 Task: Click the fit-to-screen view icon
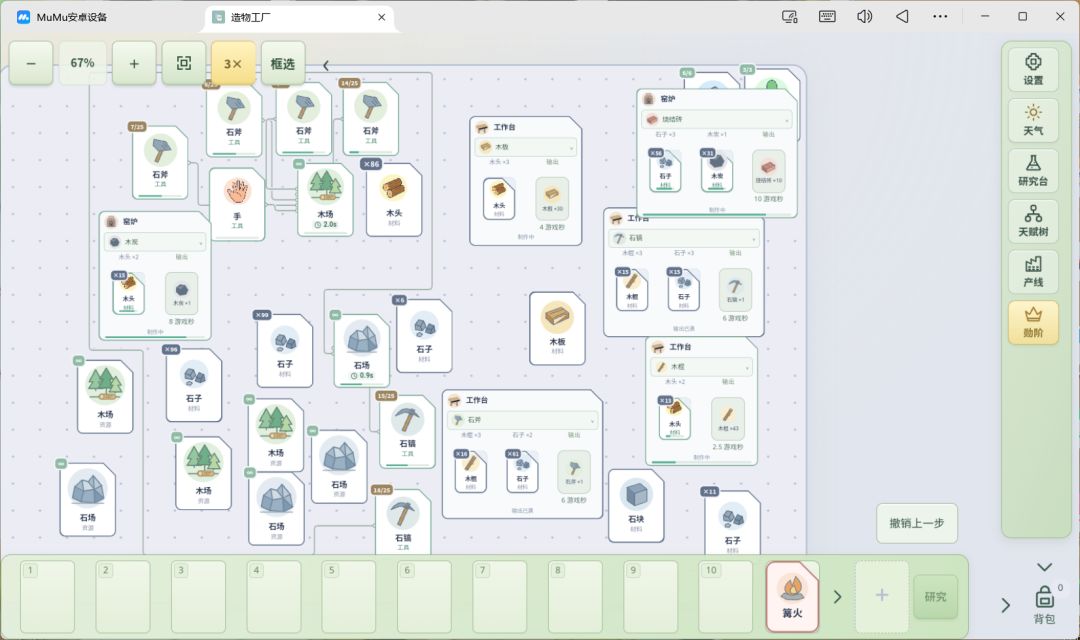[184, 63]
